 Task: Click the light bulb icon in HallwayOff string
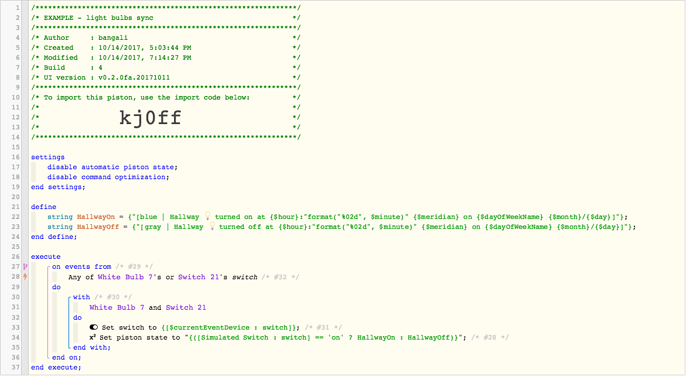212,227
